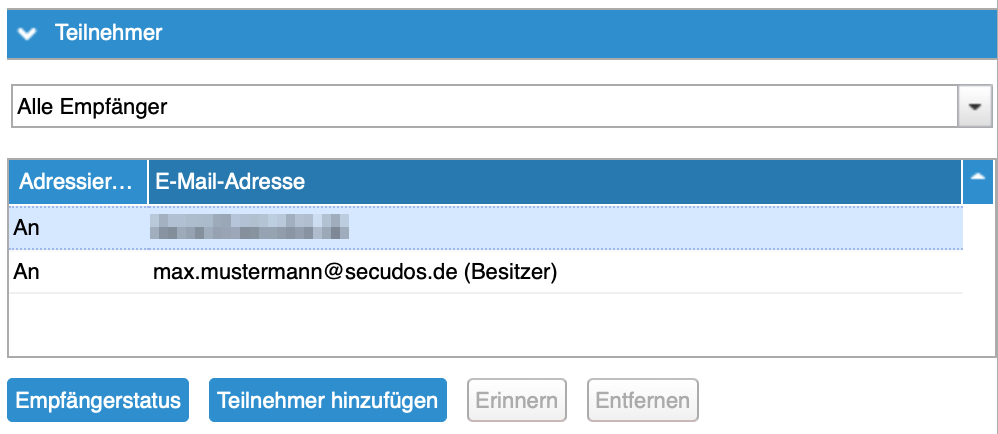Open the Empfängerstatus view
This screenshot has height=434, width=998.
(98, 401)
